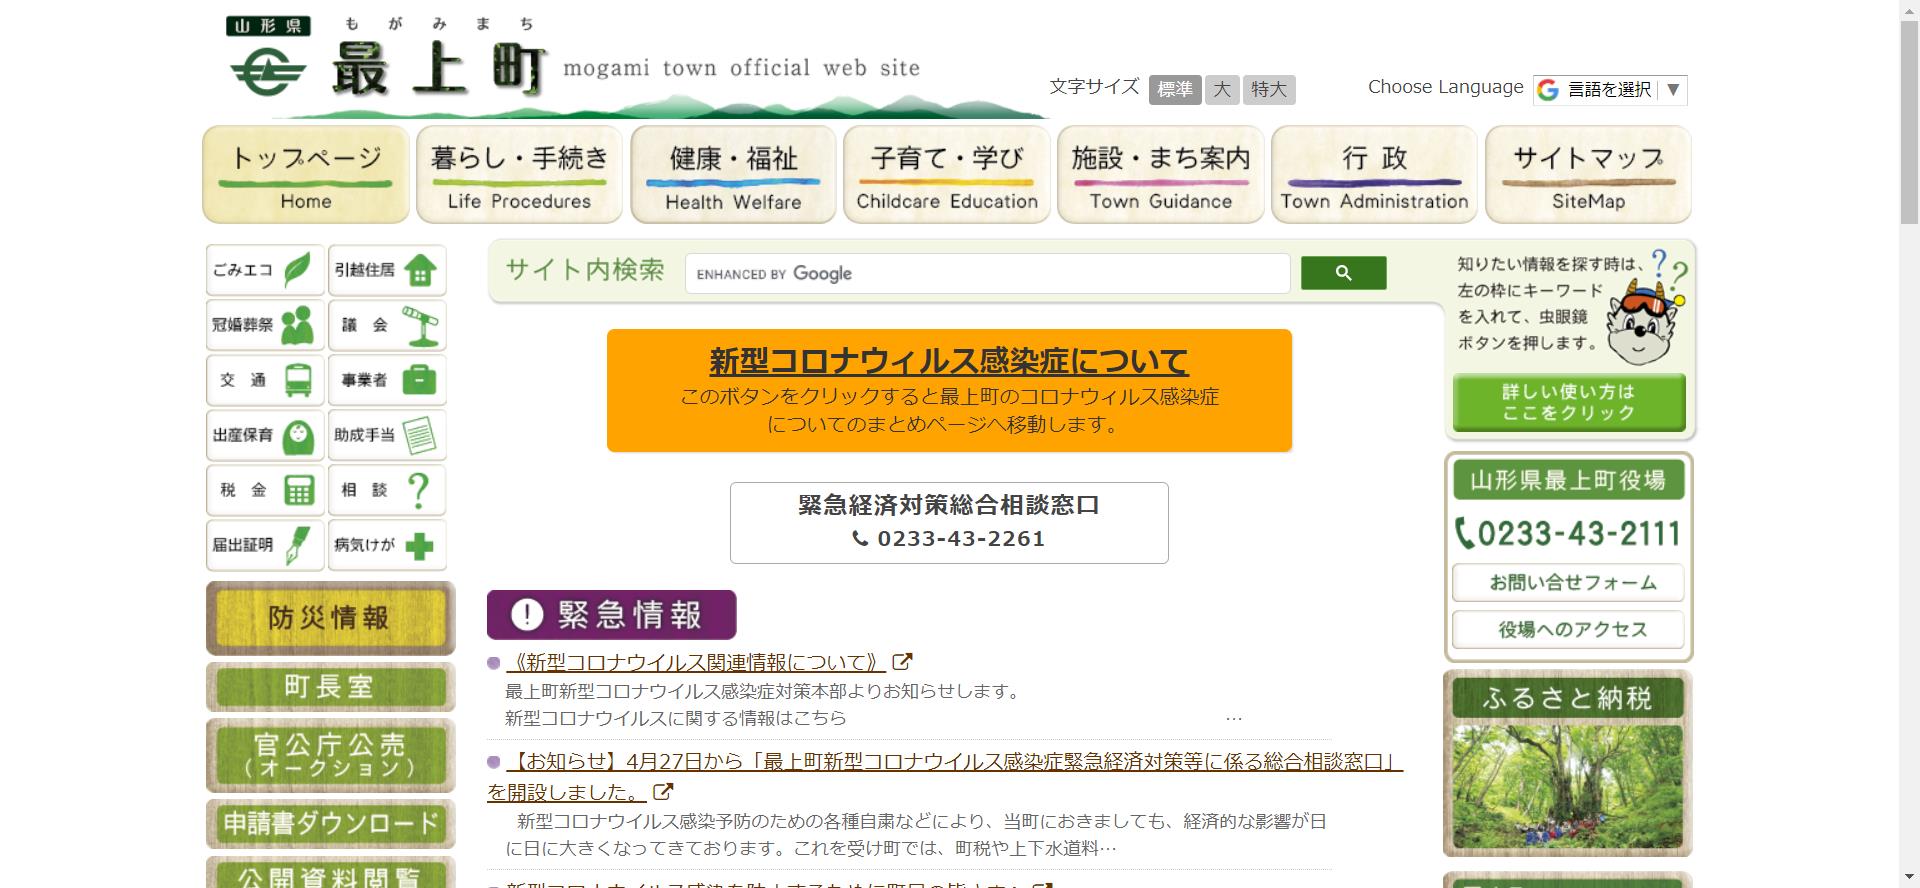The image size is (1920, 888).
Task: Open the 防災情報 sidebar banner
Action: [x=330, y=618]
